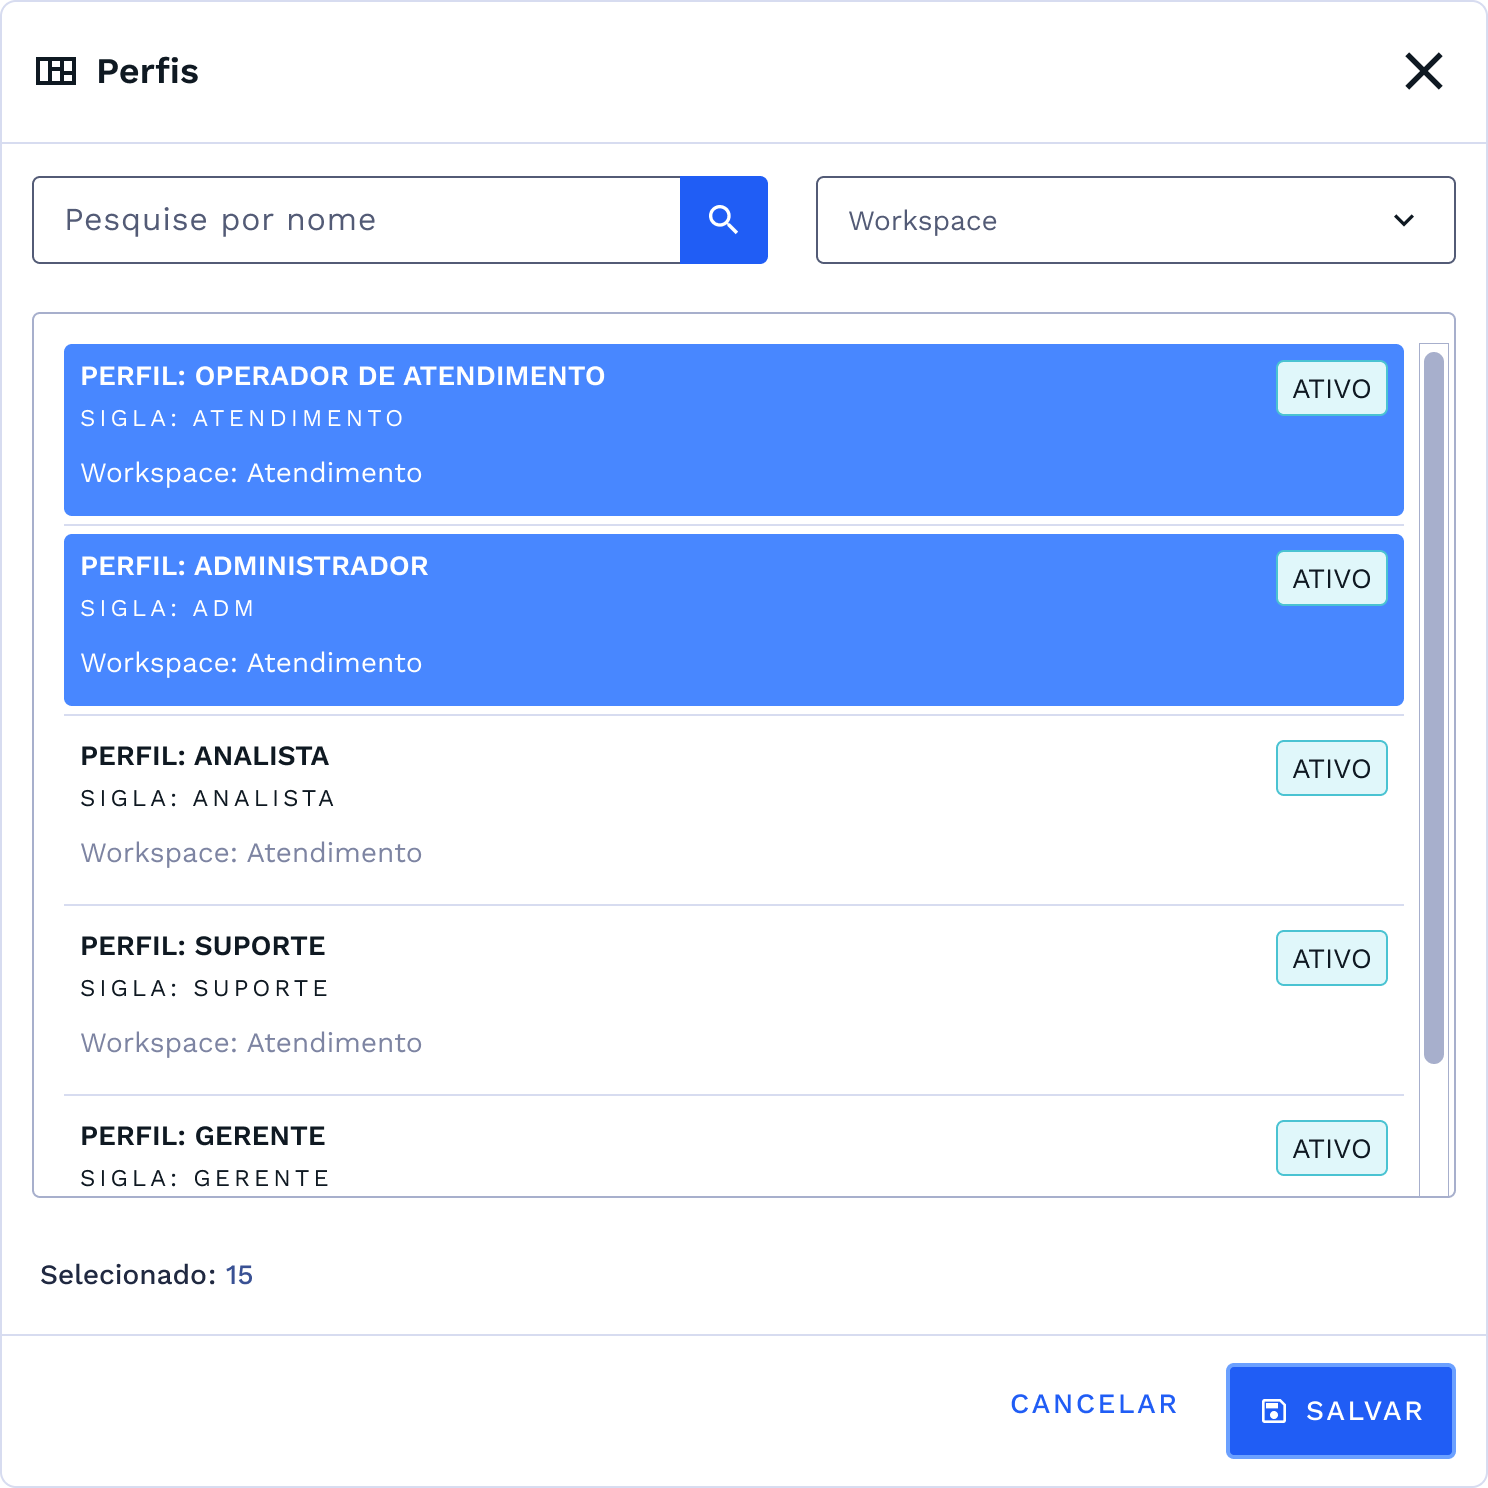Viewport: 1488px width, 1488px height.
Task: Click the magnifier search icon button
Action: 723,220
